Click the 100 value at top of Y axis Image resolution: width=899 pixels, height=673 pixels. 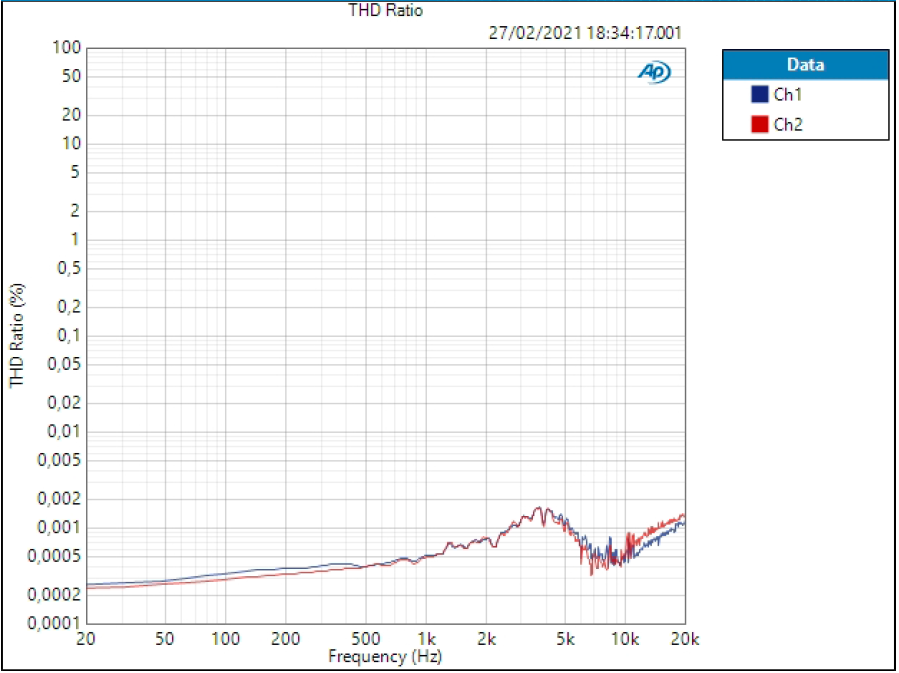[x=67, y=48]
